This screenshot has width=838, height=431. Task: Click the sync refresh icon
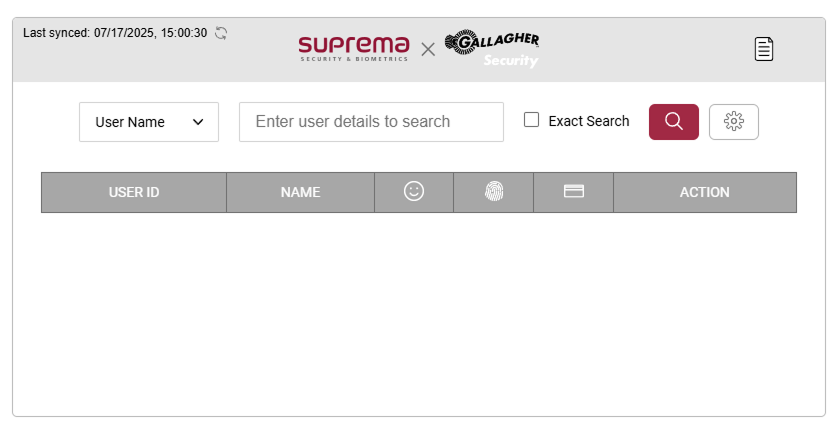click(221, 33)
